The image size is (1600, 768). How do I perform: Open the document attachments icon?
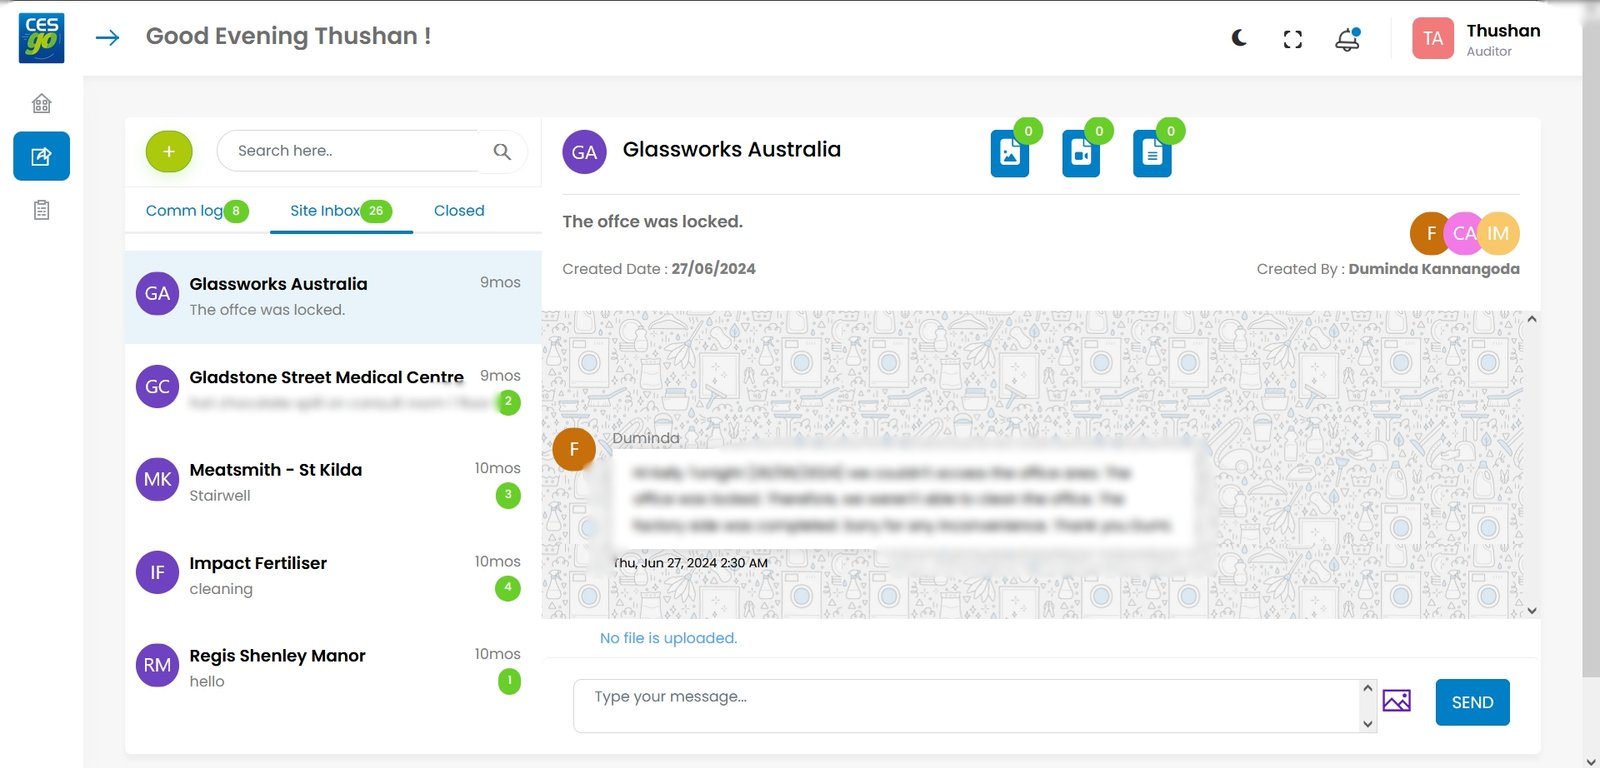(x=1152, y=154)
